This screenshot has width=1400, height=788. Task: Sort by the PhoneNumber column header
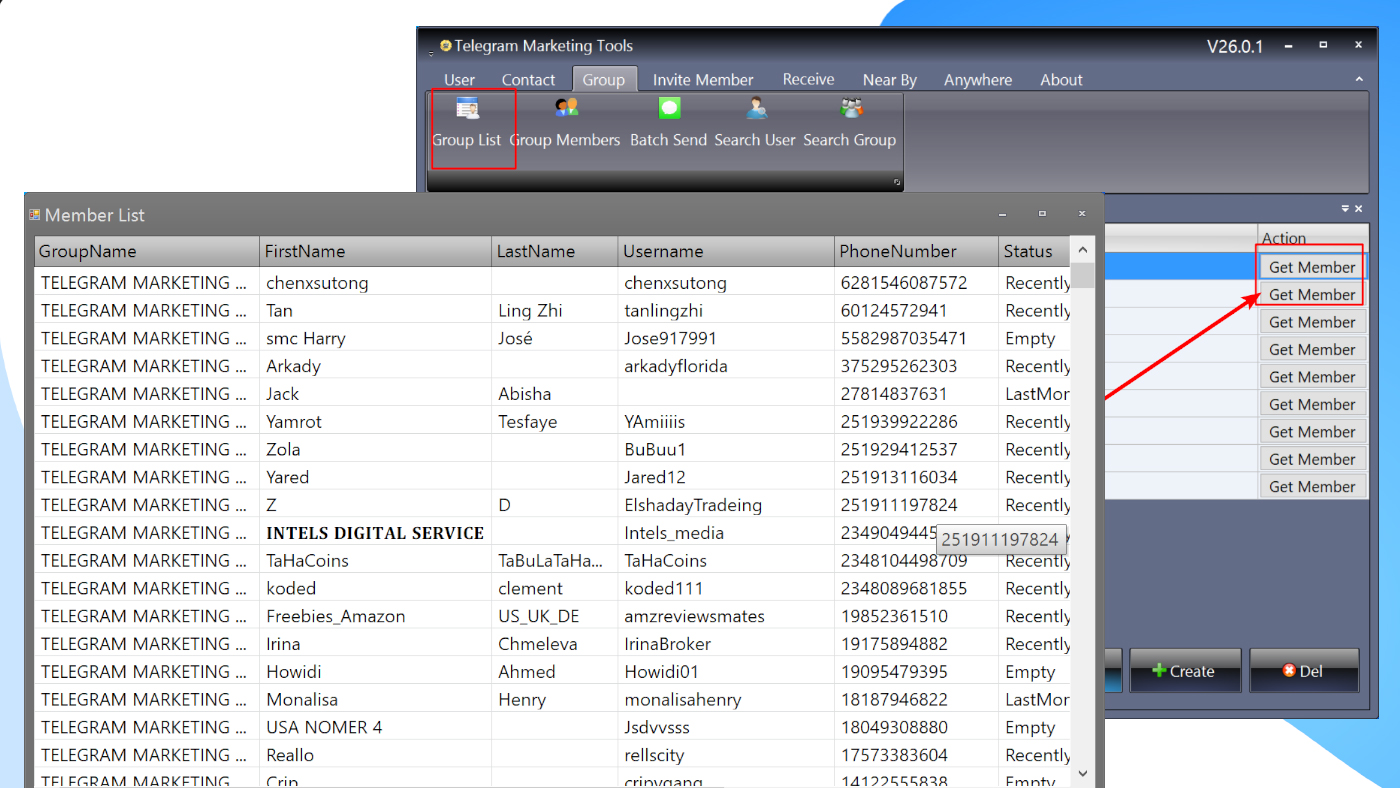coord(898,250)
